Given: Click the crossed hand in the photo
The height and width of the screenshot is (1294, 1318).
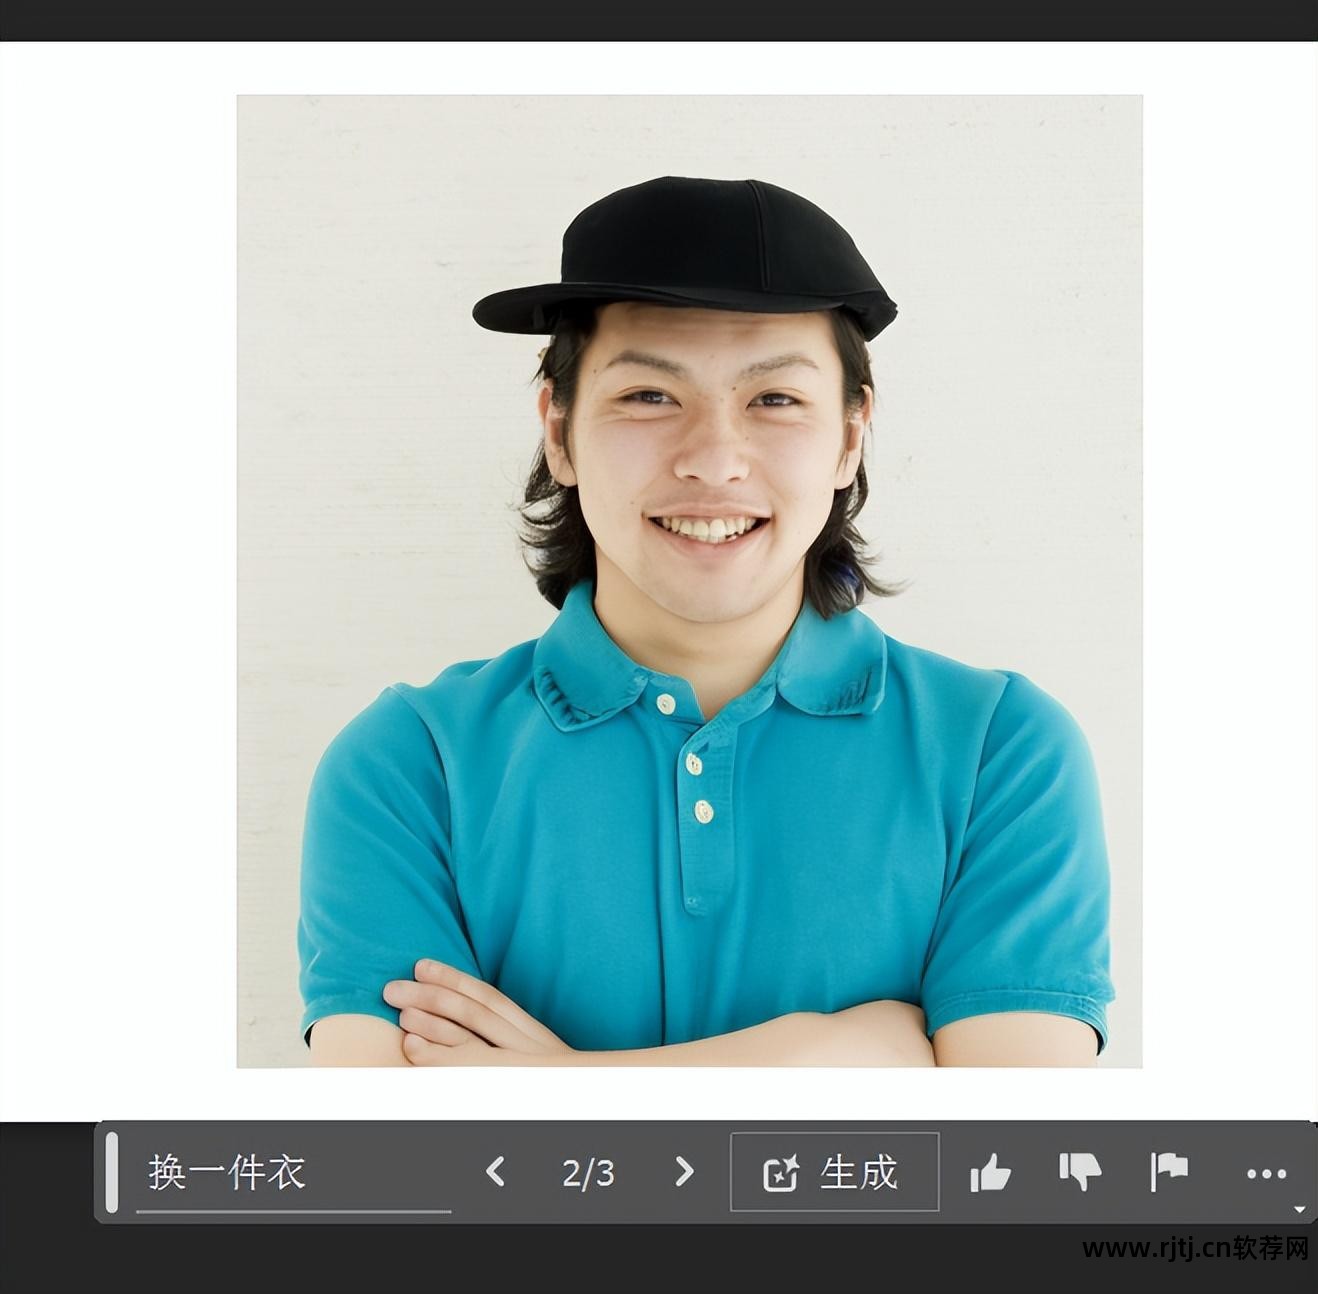Looking at the screenshot, I should coord(470,1012).
